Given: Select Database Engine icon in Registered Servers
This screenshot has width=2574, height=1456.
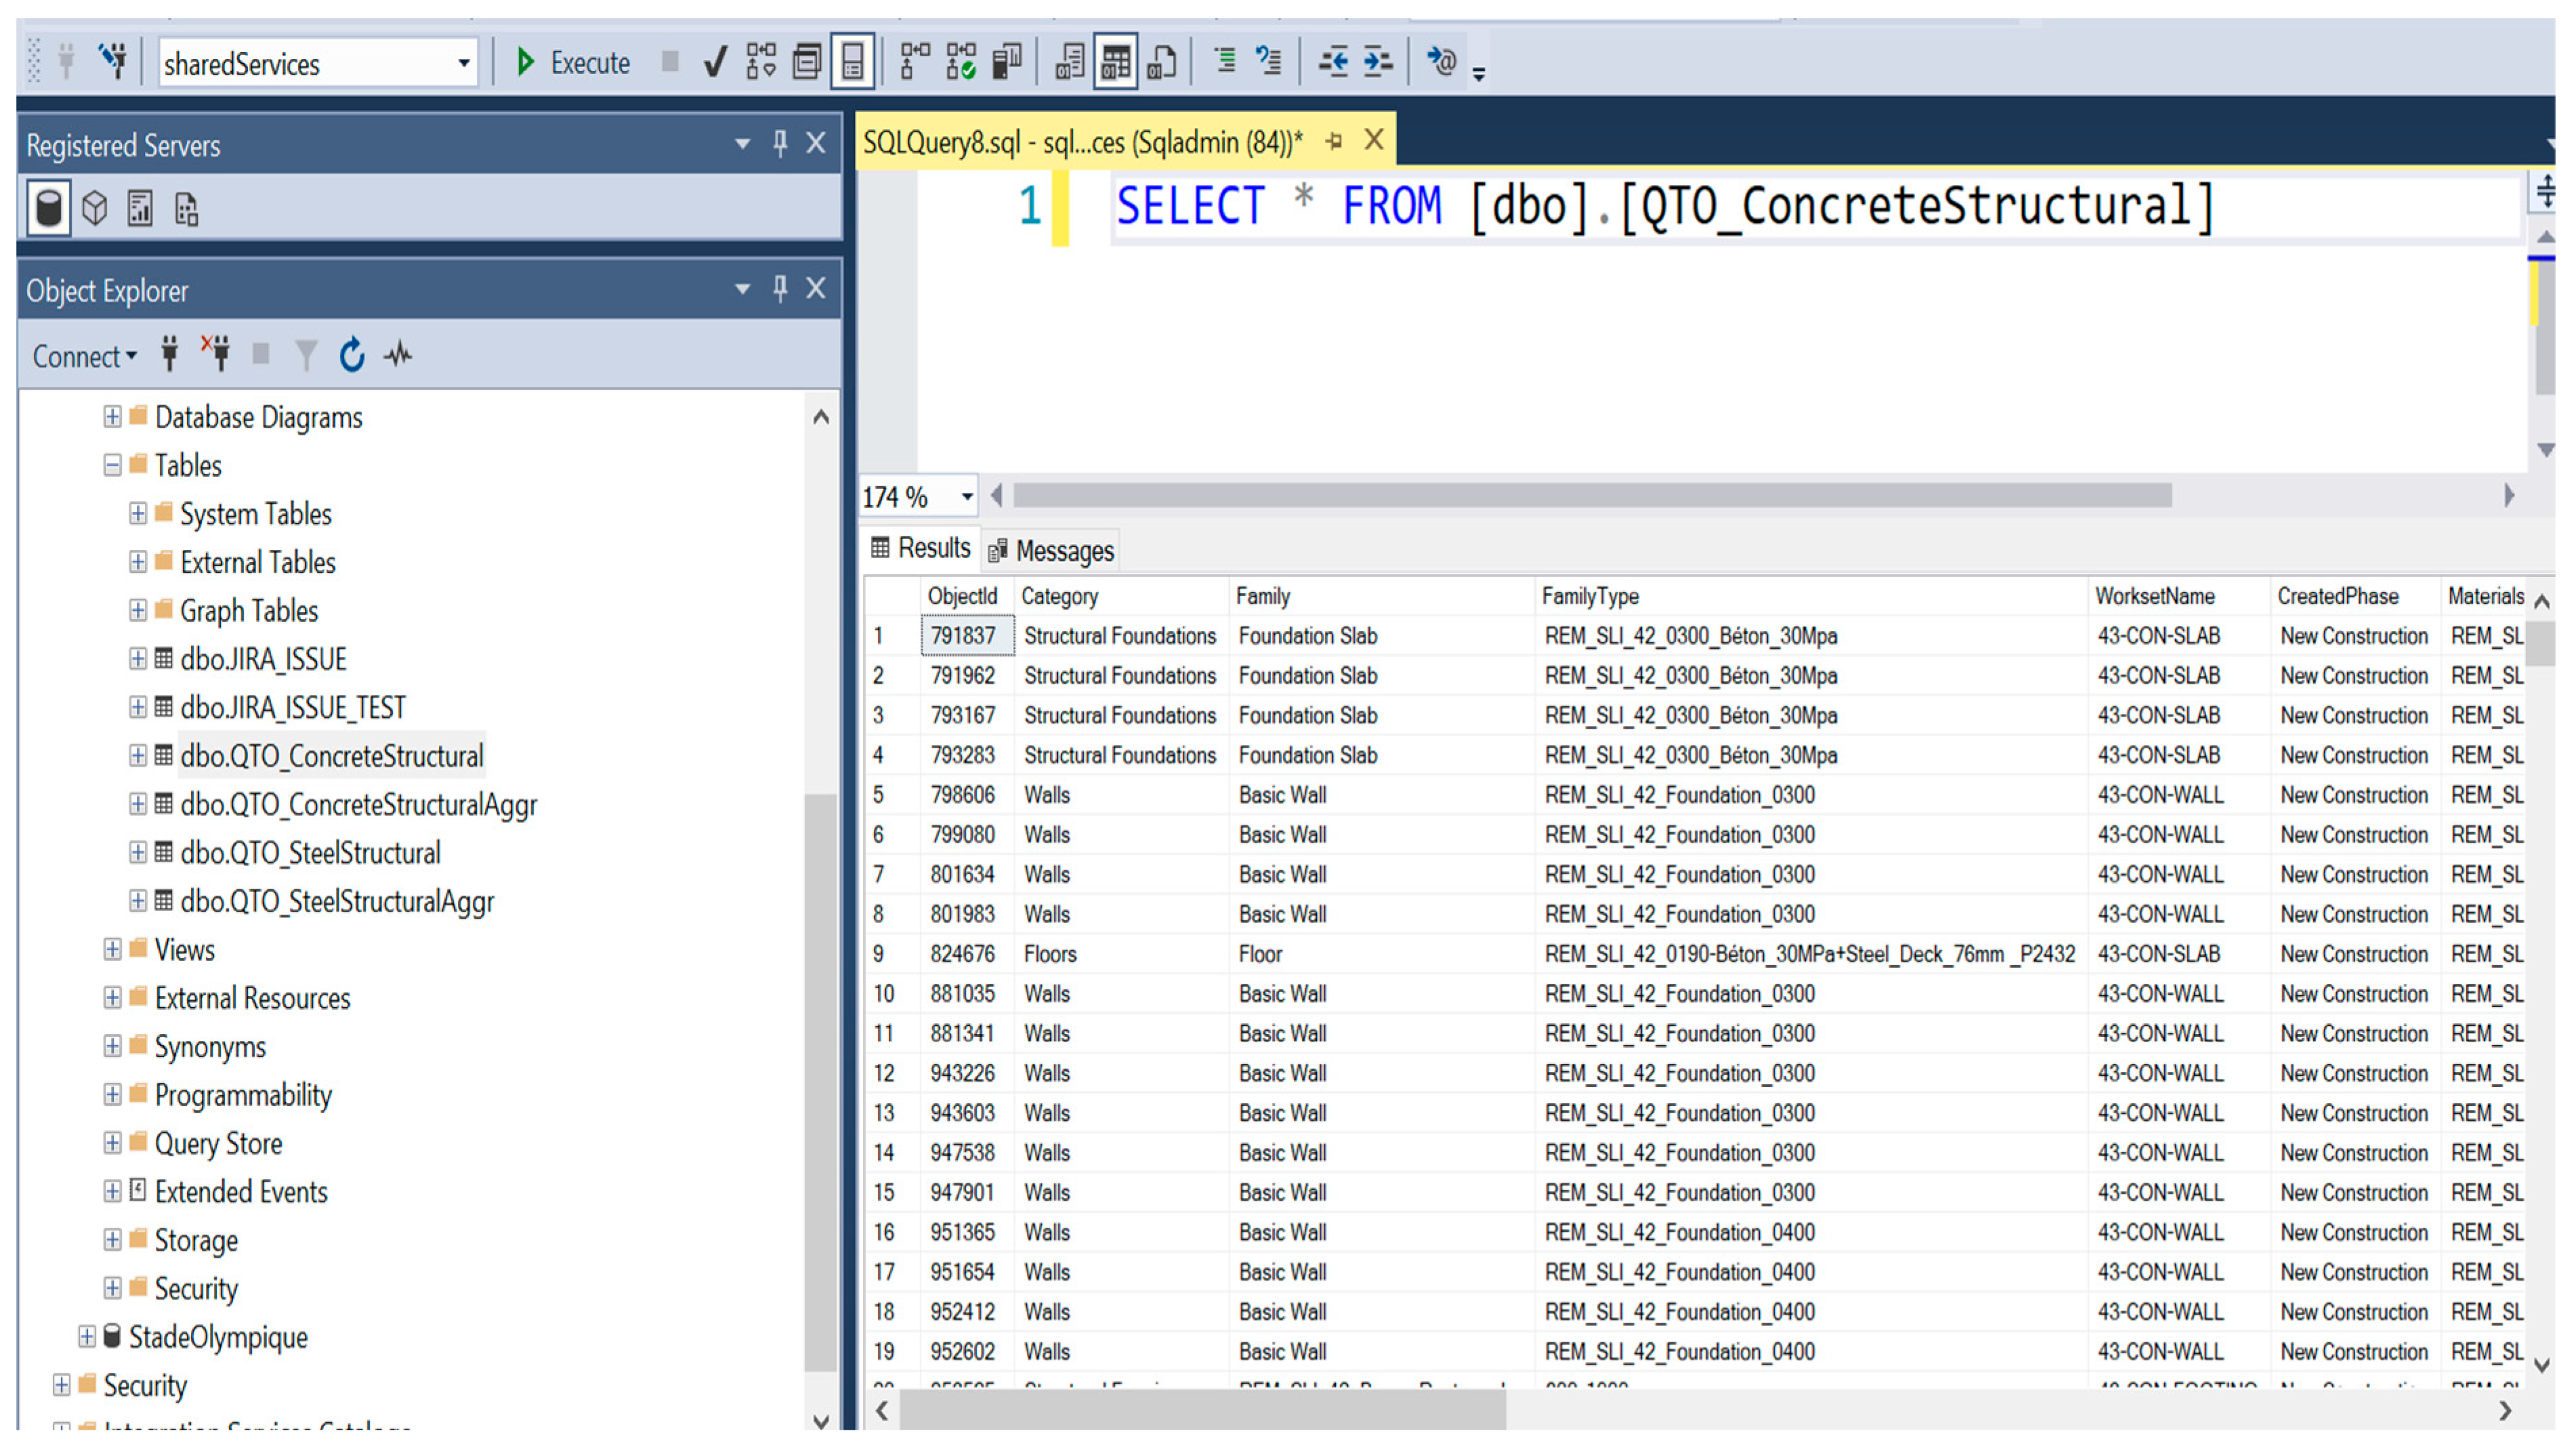Looking at the screenshot, I should pos(48,208).
